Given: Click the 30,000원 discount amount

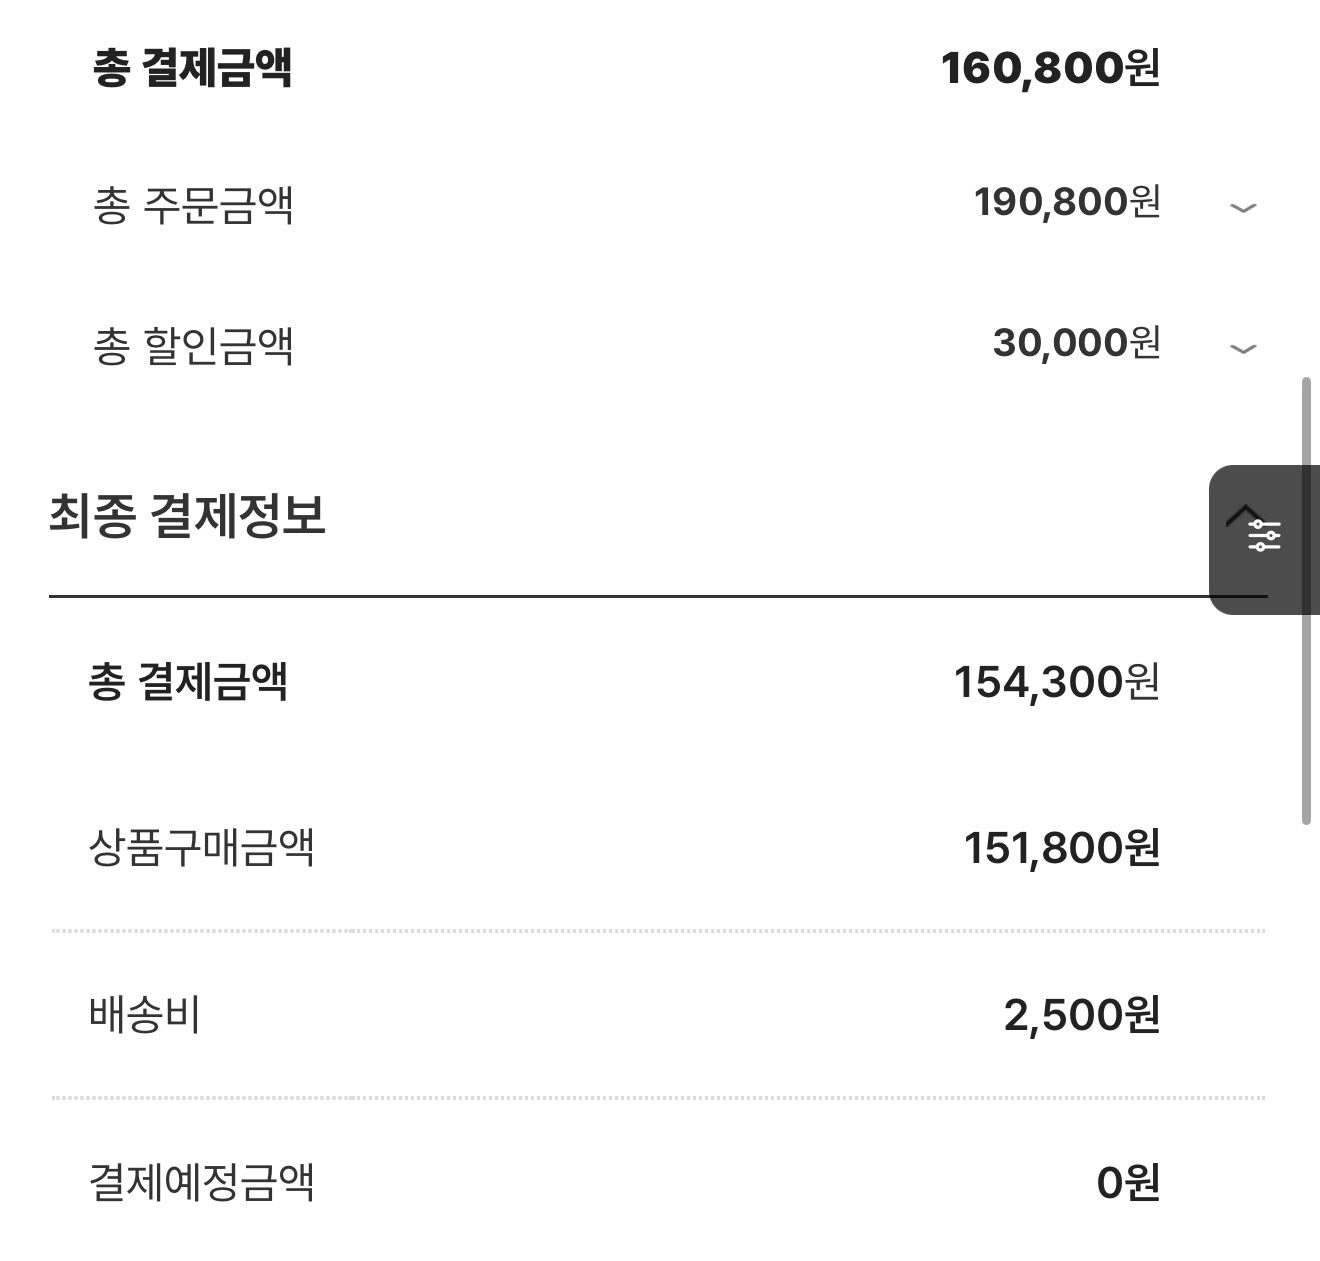Looking at the screenshot, I should click(1076, 344).
